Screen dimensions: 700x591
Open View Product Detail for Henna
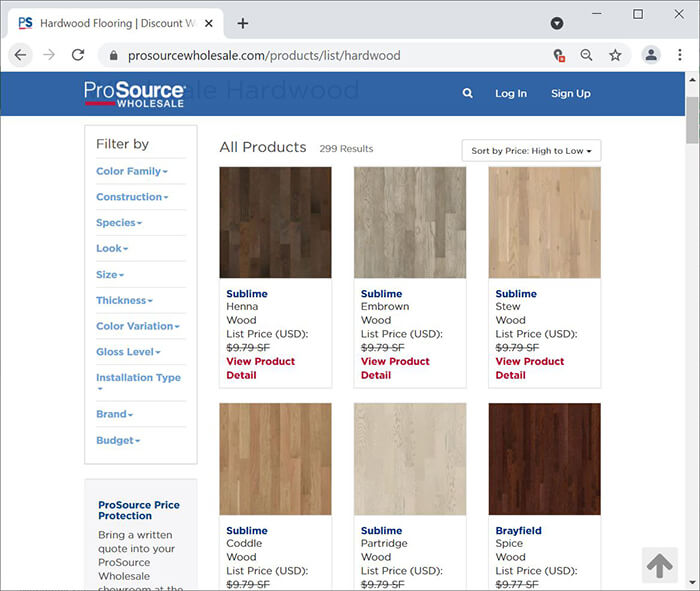coord(260,368)
